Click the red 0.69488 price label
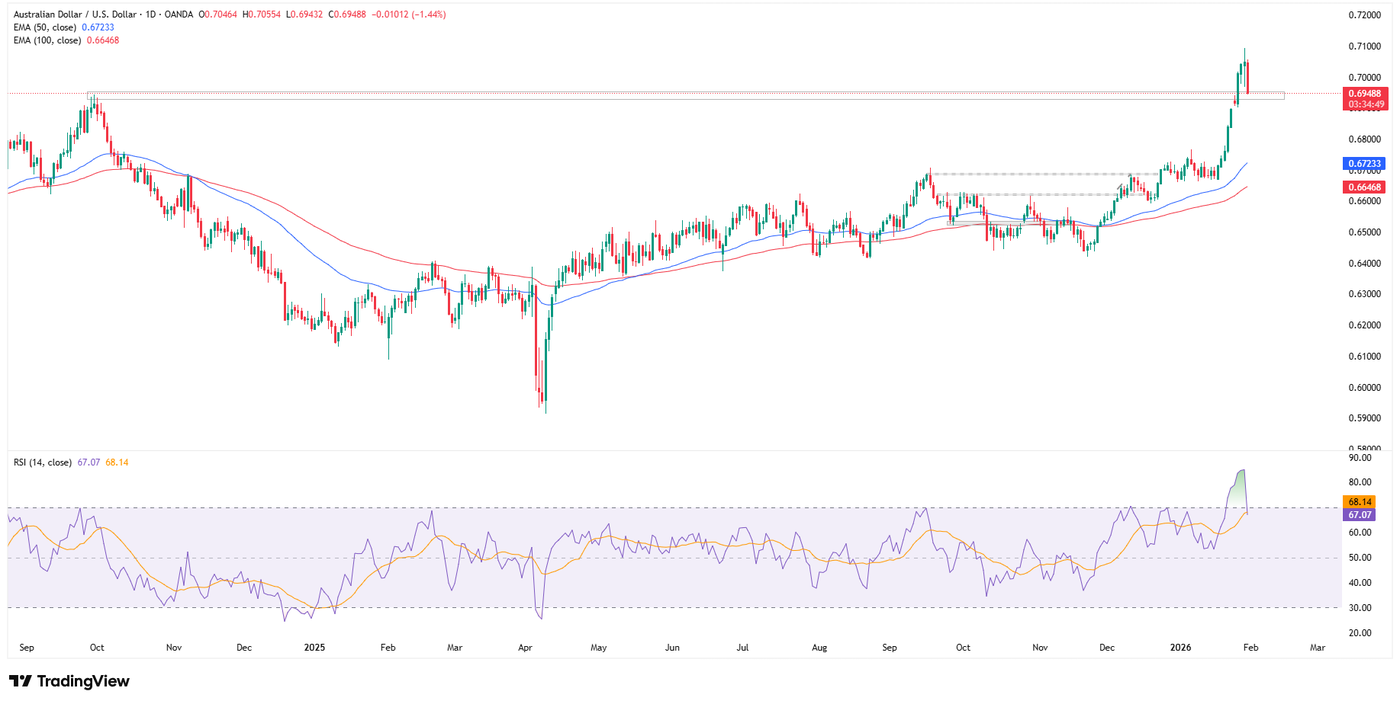The image size is (1400, 704). coord(1366,92)
